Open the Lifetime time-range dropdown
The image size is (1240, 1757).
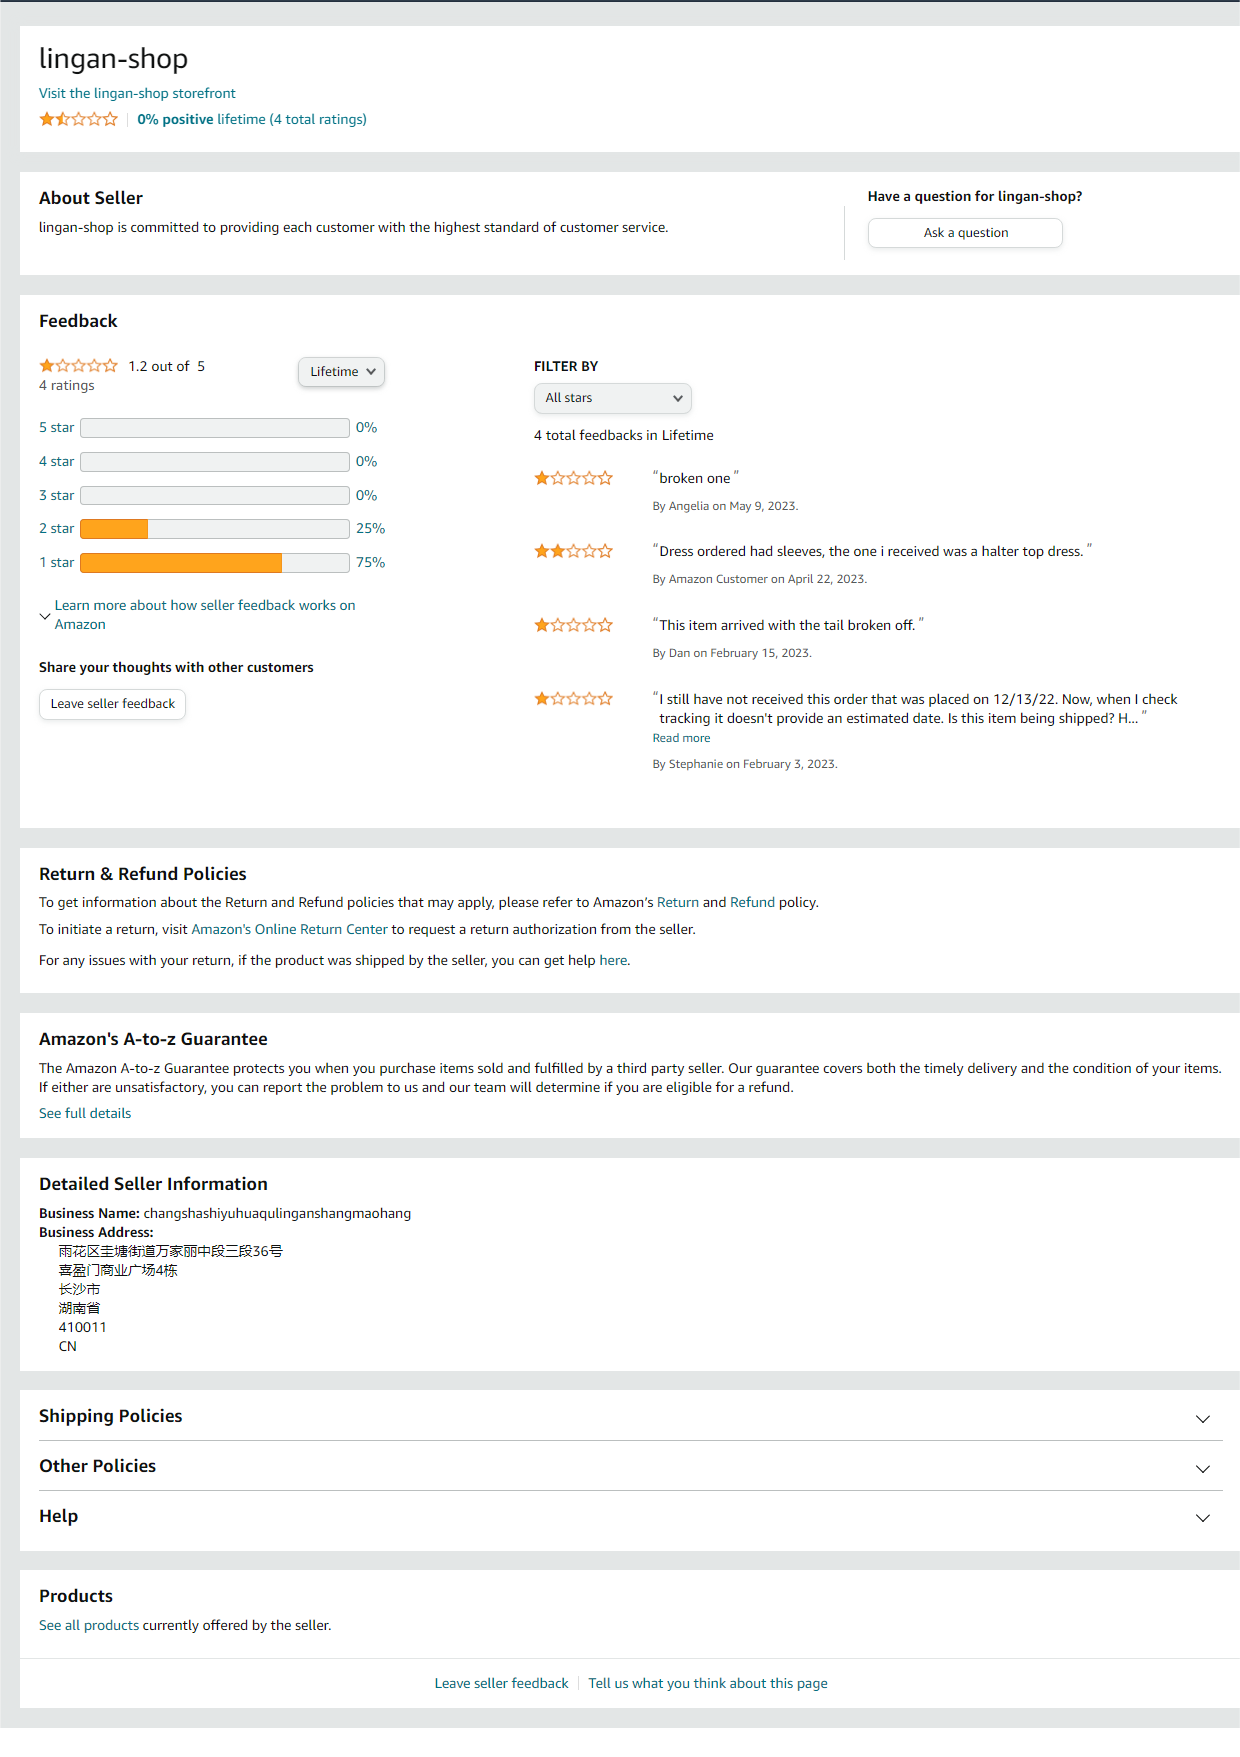tap(341, 372)
